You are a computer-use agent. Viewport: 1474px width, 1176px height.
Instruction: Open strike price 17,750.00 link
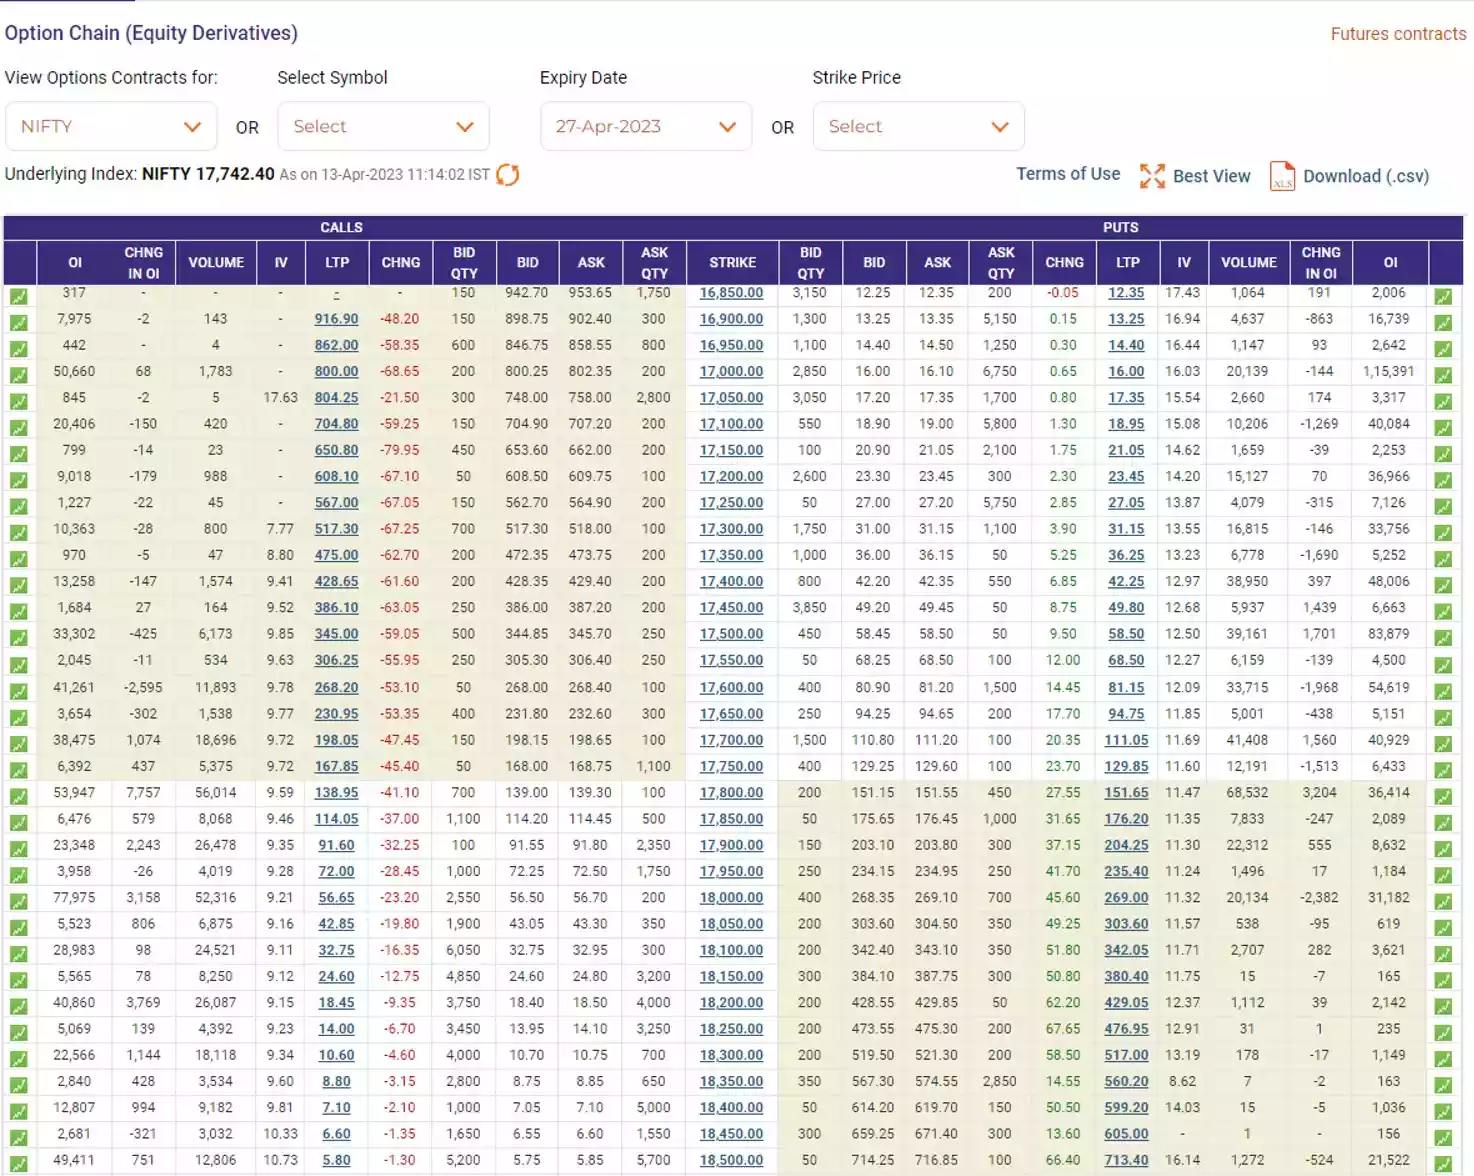click(731, 766)
